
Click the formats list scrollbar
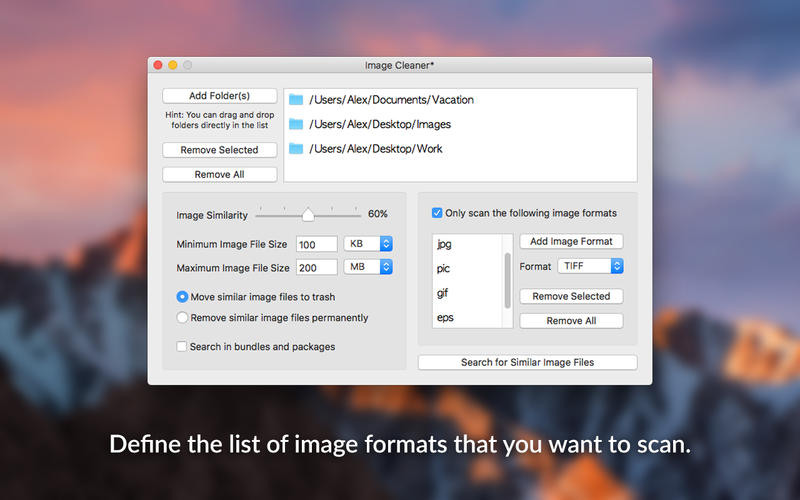pos(508,281)
